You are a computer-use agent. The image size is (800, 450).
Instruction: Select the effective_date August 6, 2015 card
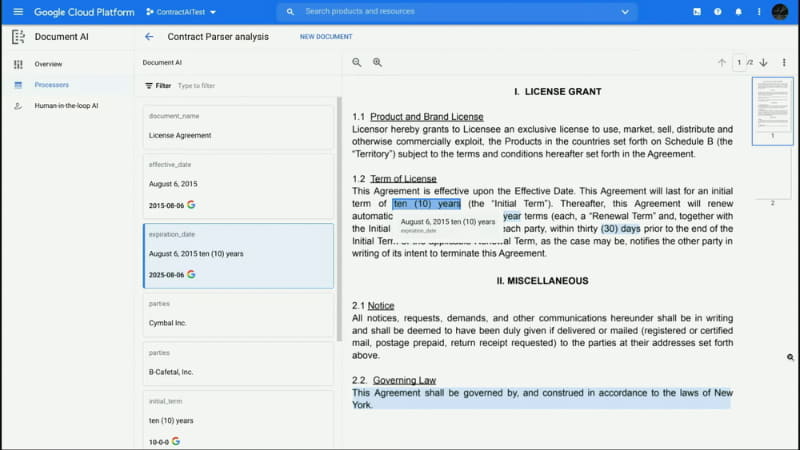(238, 186)
